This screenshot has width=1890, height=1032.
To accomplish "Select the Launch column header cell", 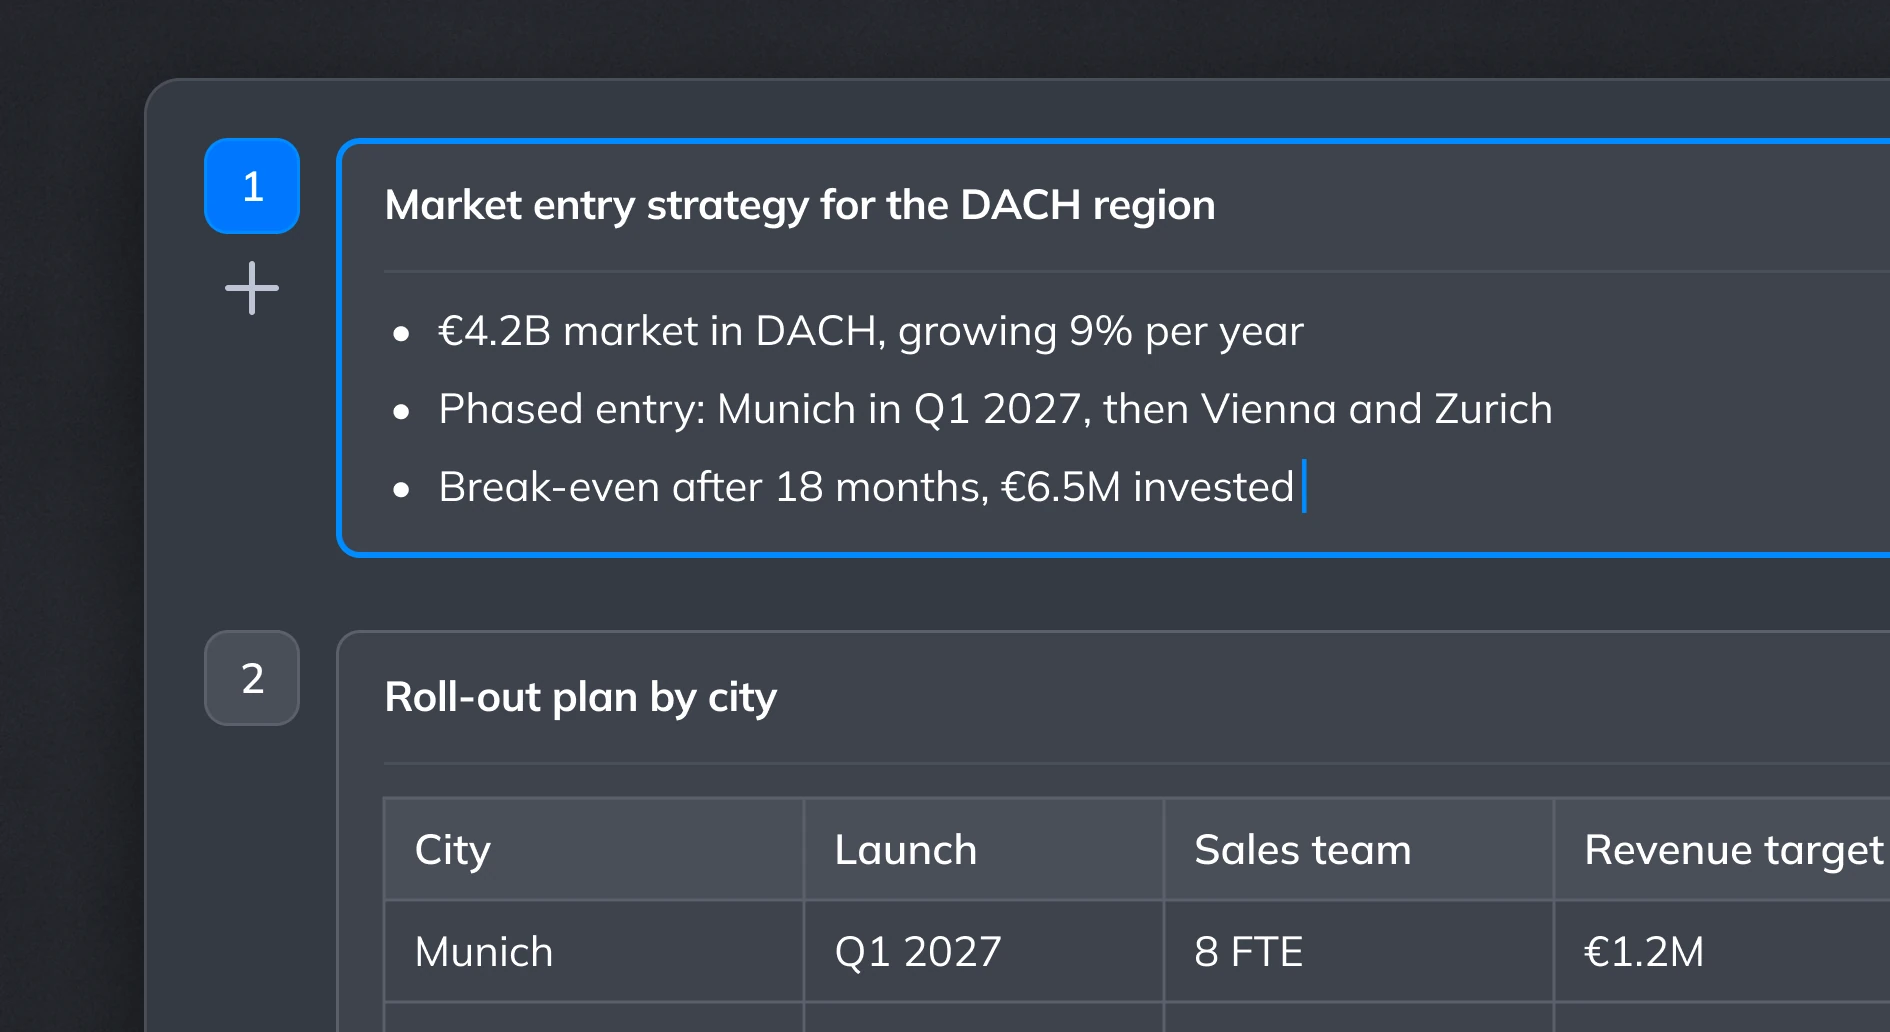I will [x=984, y=850].
